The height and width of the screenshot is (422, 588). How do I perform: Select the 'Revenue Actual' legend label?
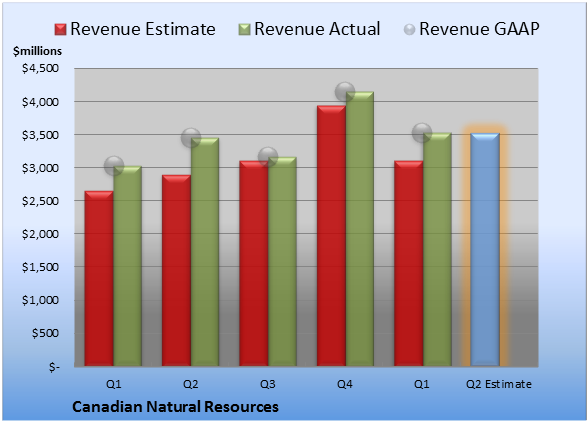point(317,29)
